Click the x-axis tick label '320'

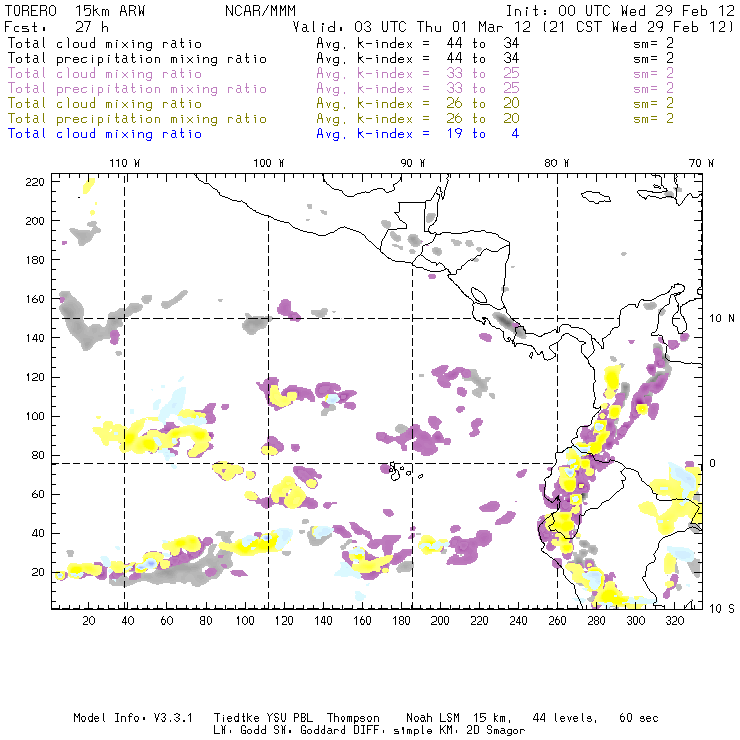[674, 621]
